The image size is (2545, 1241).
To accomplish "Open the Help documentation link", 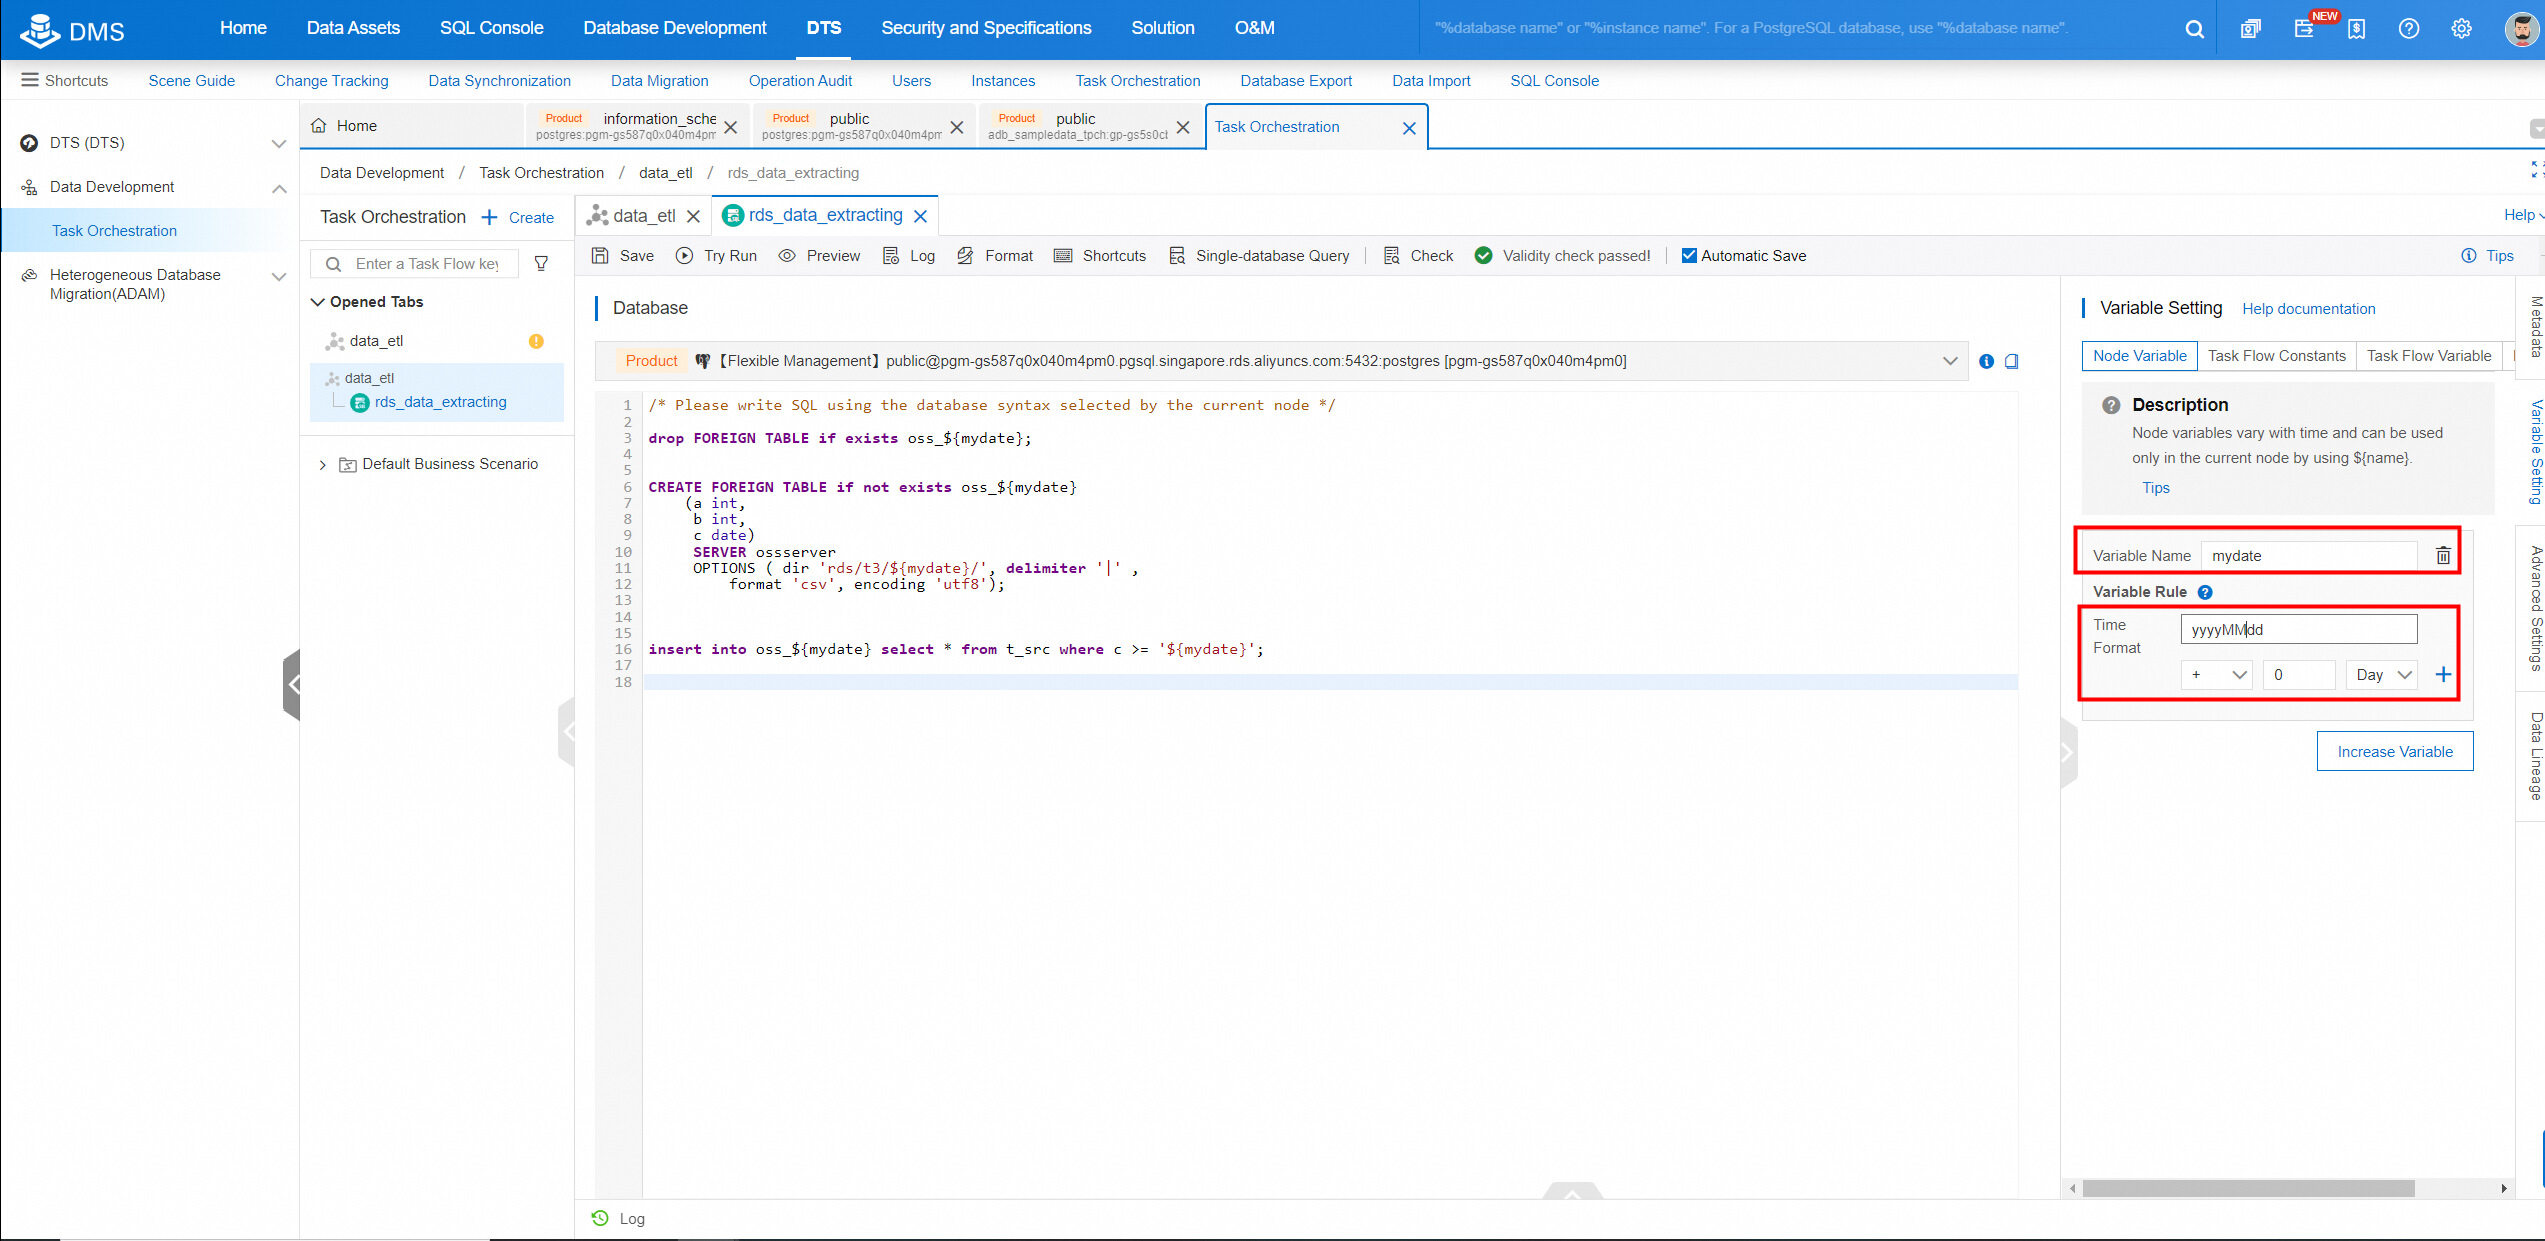I will [x=2308, y=309].
